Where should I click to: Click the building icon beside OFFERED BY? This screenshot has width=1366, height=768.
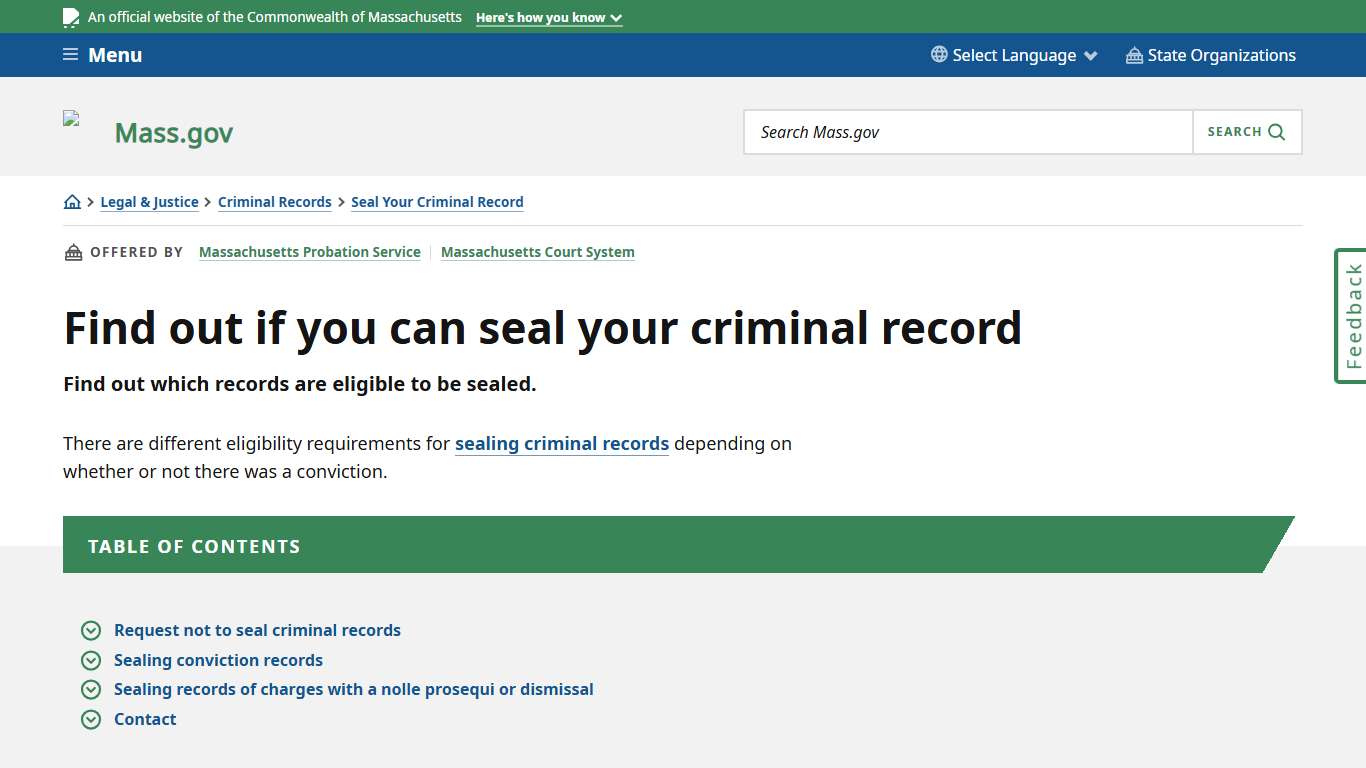click(73, 252)
